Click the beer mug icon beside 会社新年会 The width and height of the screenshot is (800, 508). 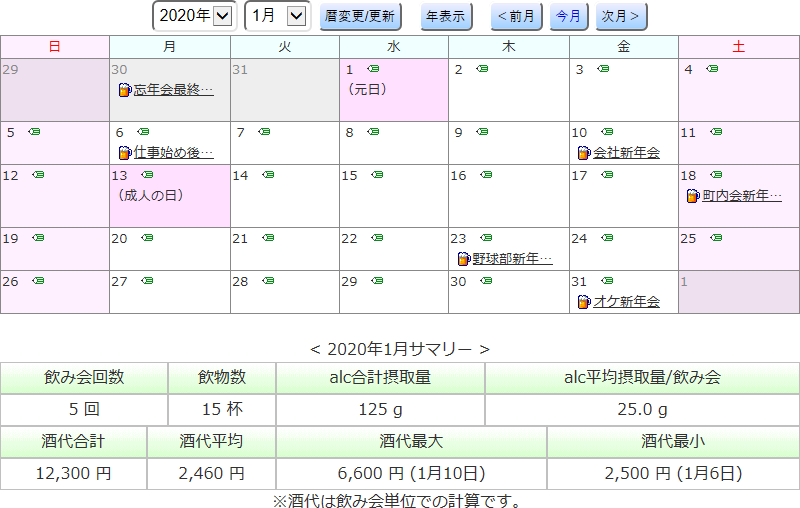click(584, 153)
